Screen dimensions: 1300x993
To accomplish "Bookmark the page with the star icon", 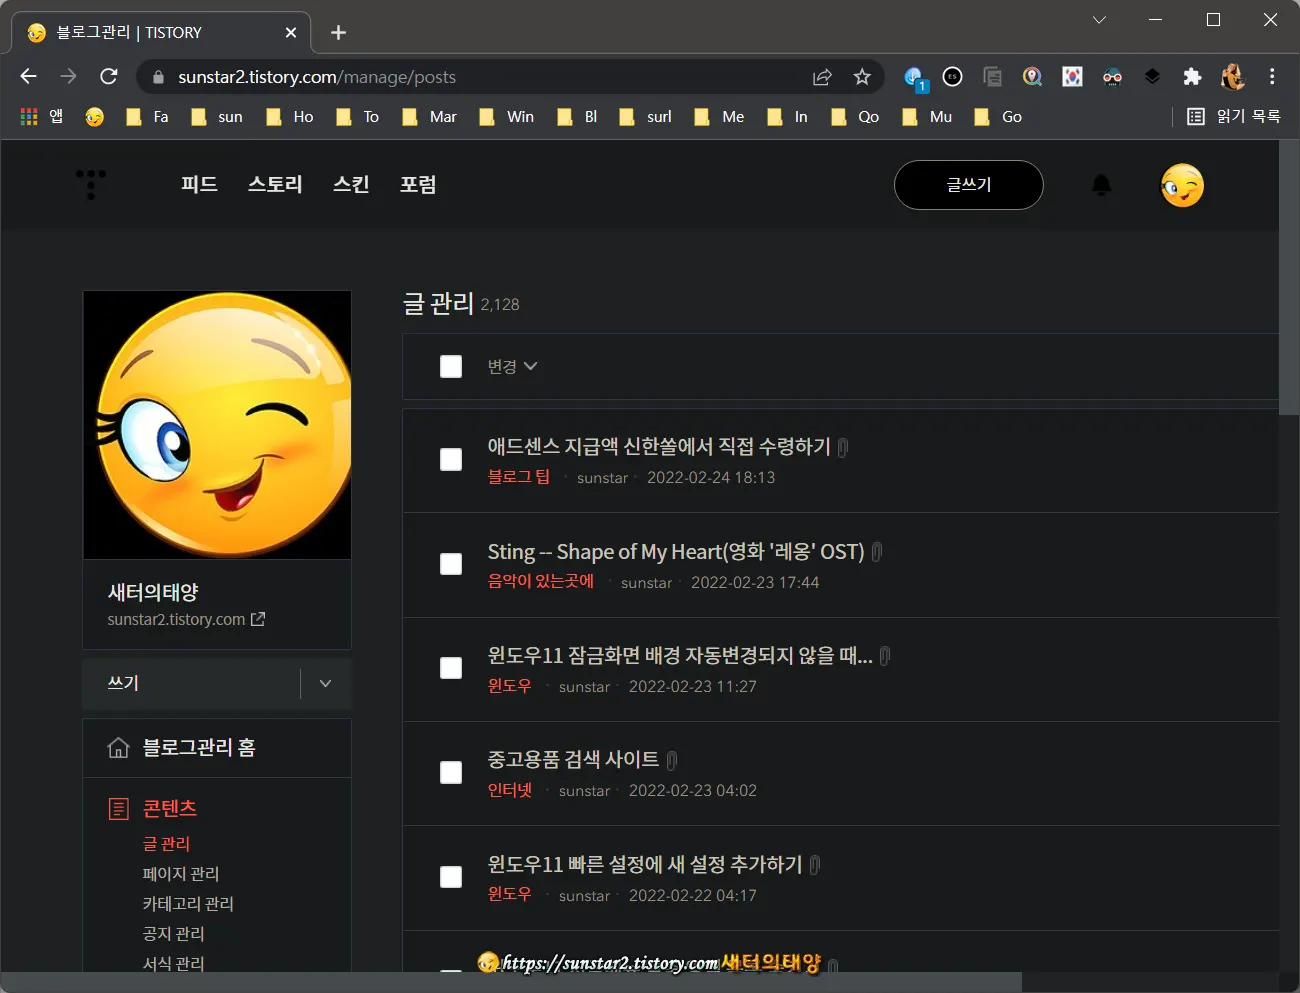I will pos(862,76).
